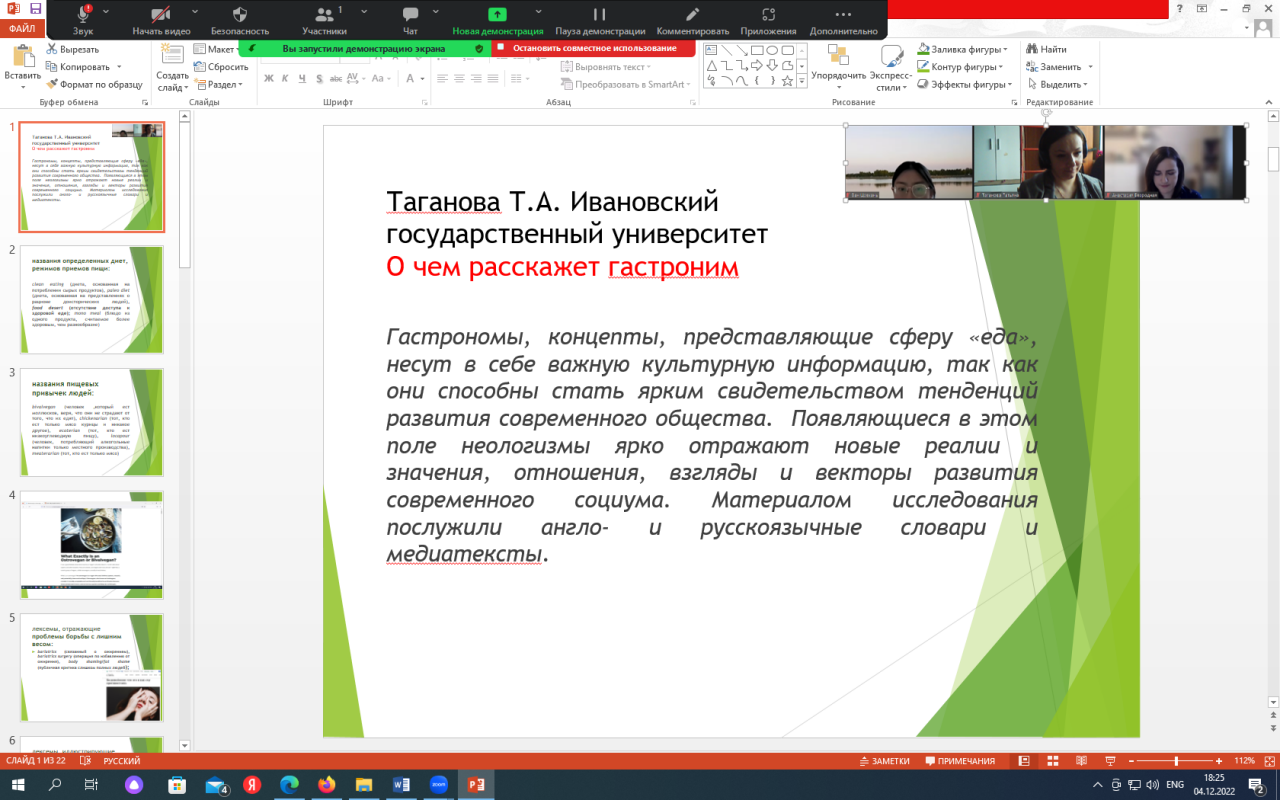Click the Вставить paste icon

[22, 57]
